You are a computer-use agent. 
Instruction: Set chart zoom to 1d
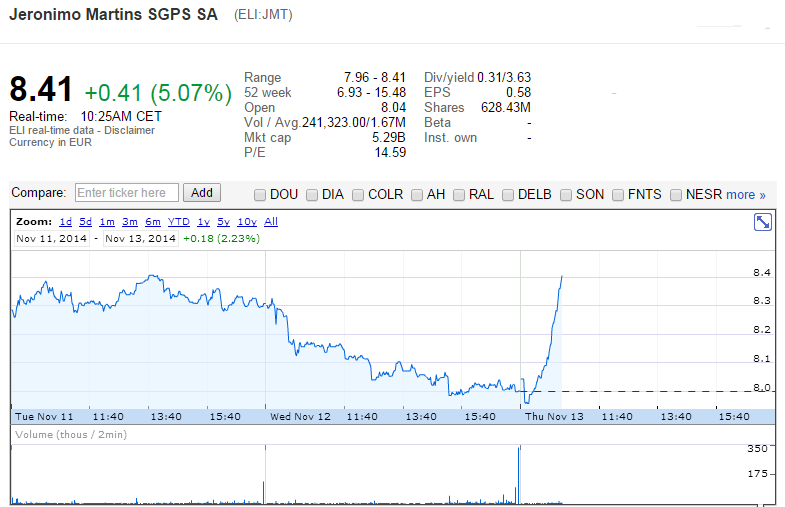pyautogui.click(x=66, y=222)
